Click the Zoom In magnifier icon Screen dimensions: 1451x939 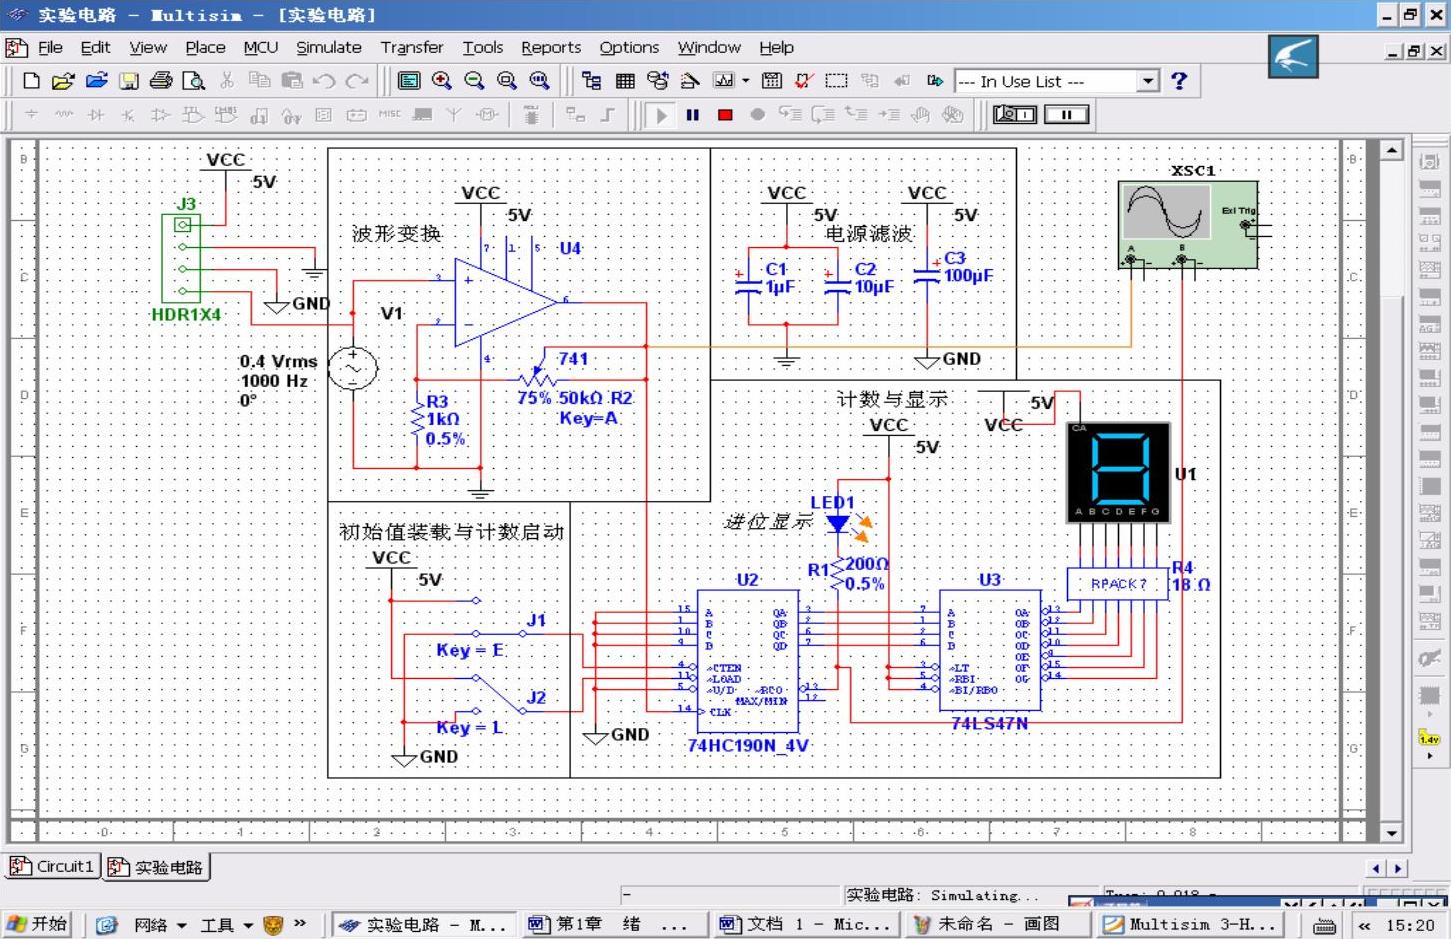[441, 81]
